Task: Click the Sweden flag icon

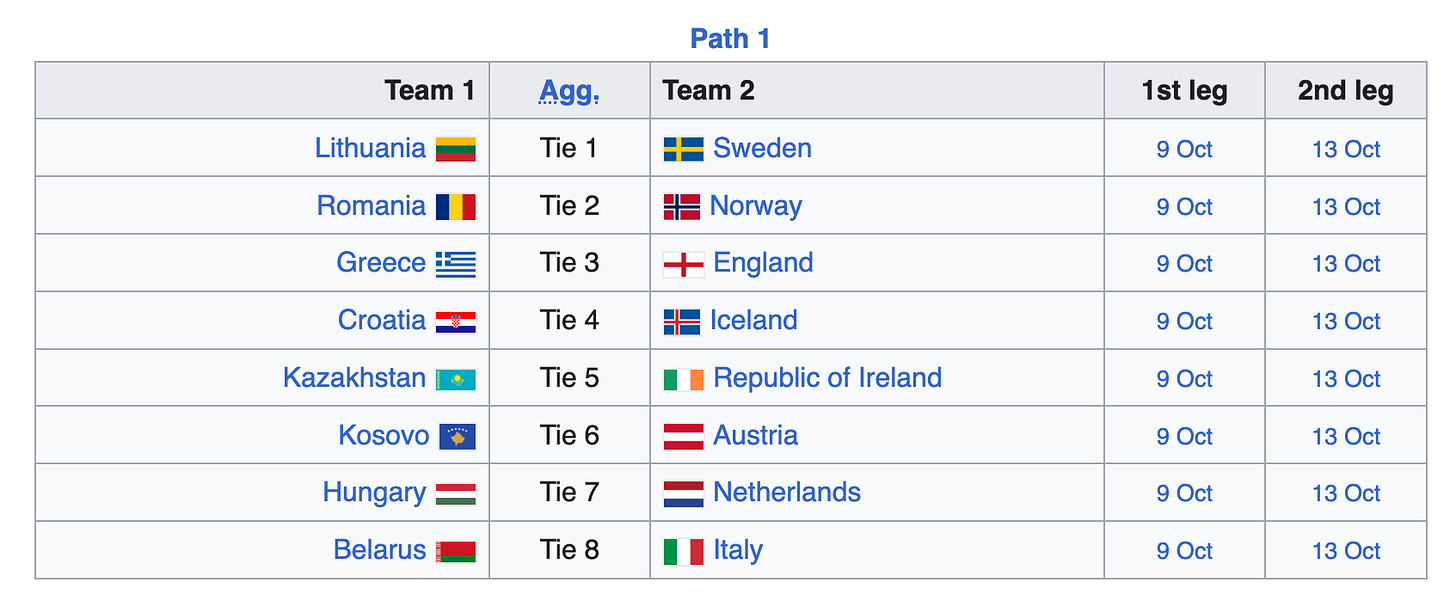Action: pos(684,150)
